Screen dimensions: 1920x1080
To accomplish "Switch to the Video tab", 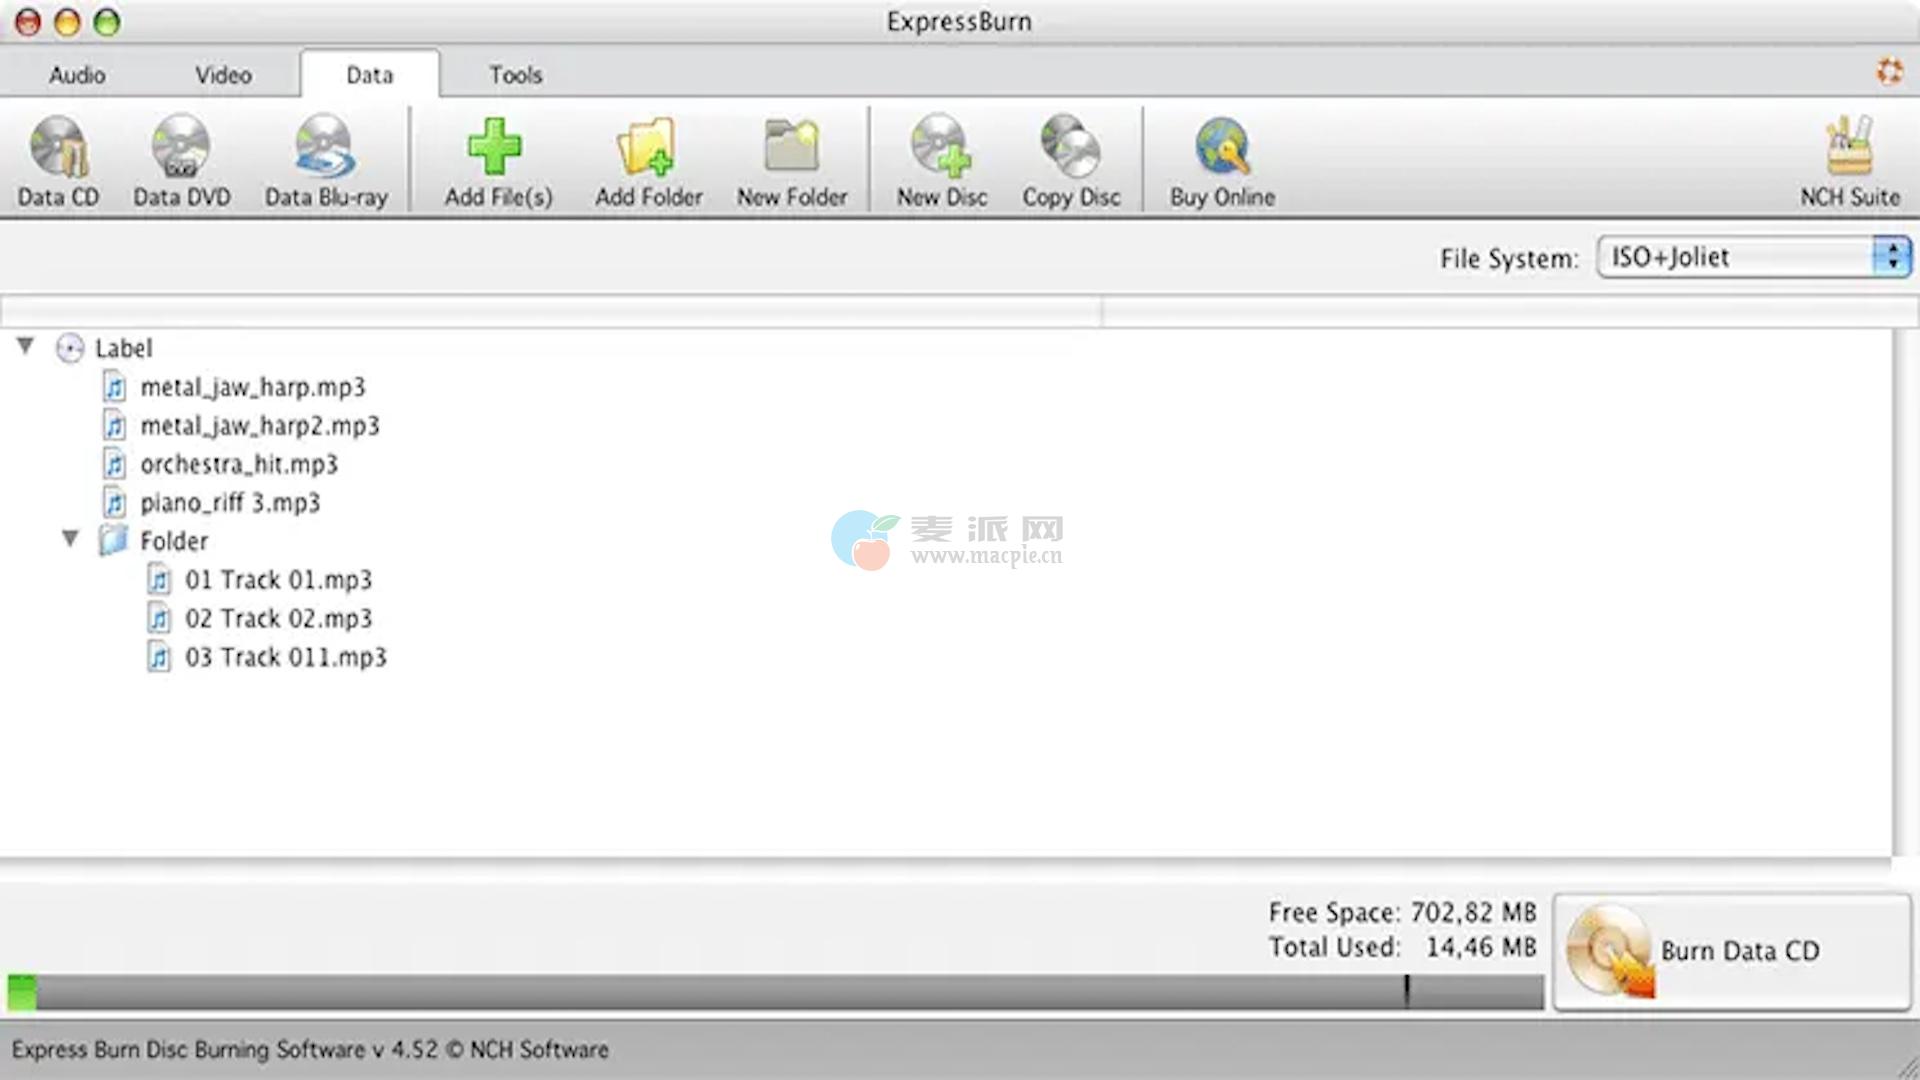I will coord(223,75).
